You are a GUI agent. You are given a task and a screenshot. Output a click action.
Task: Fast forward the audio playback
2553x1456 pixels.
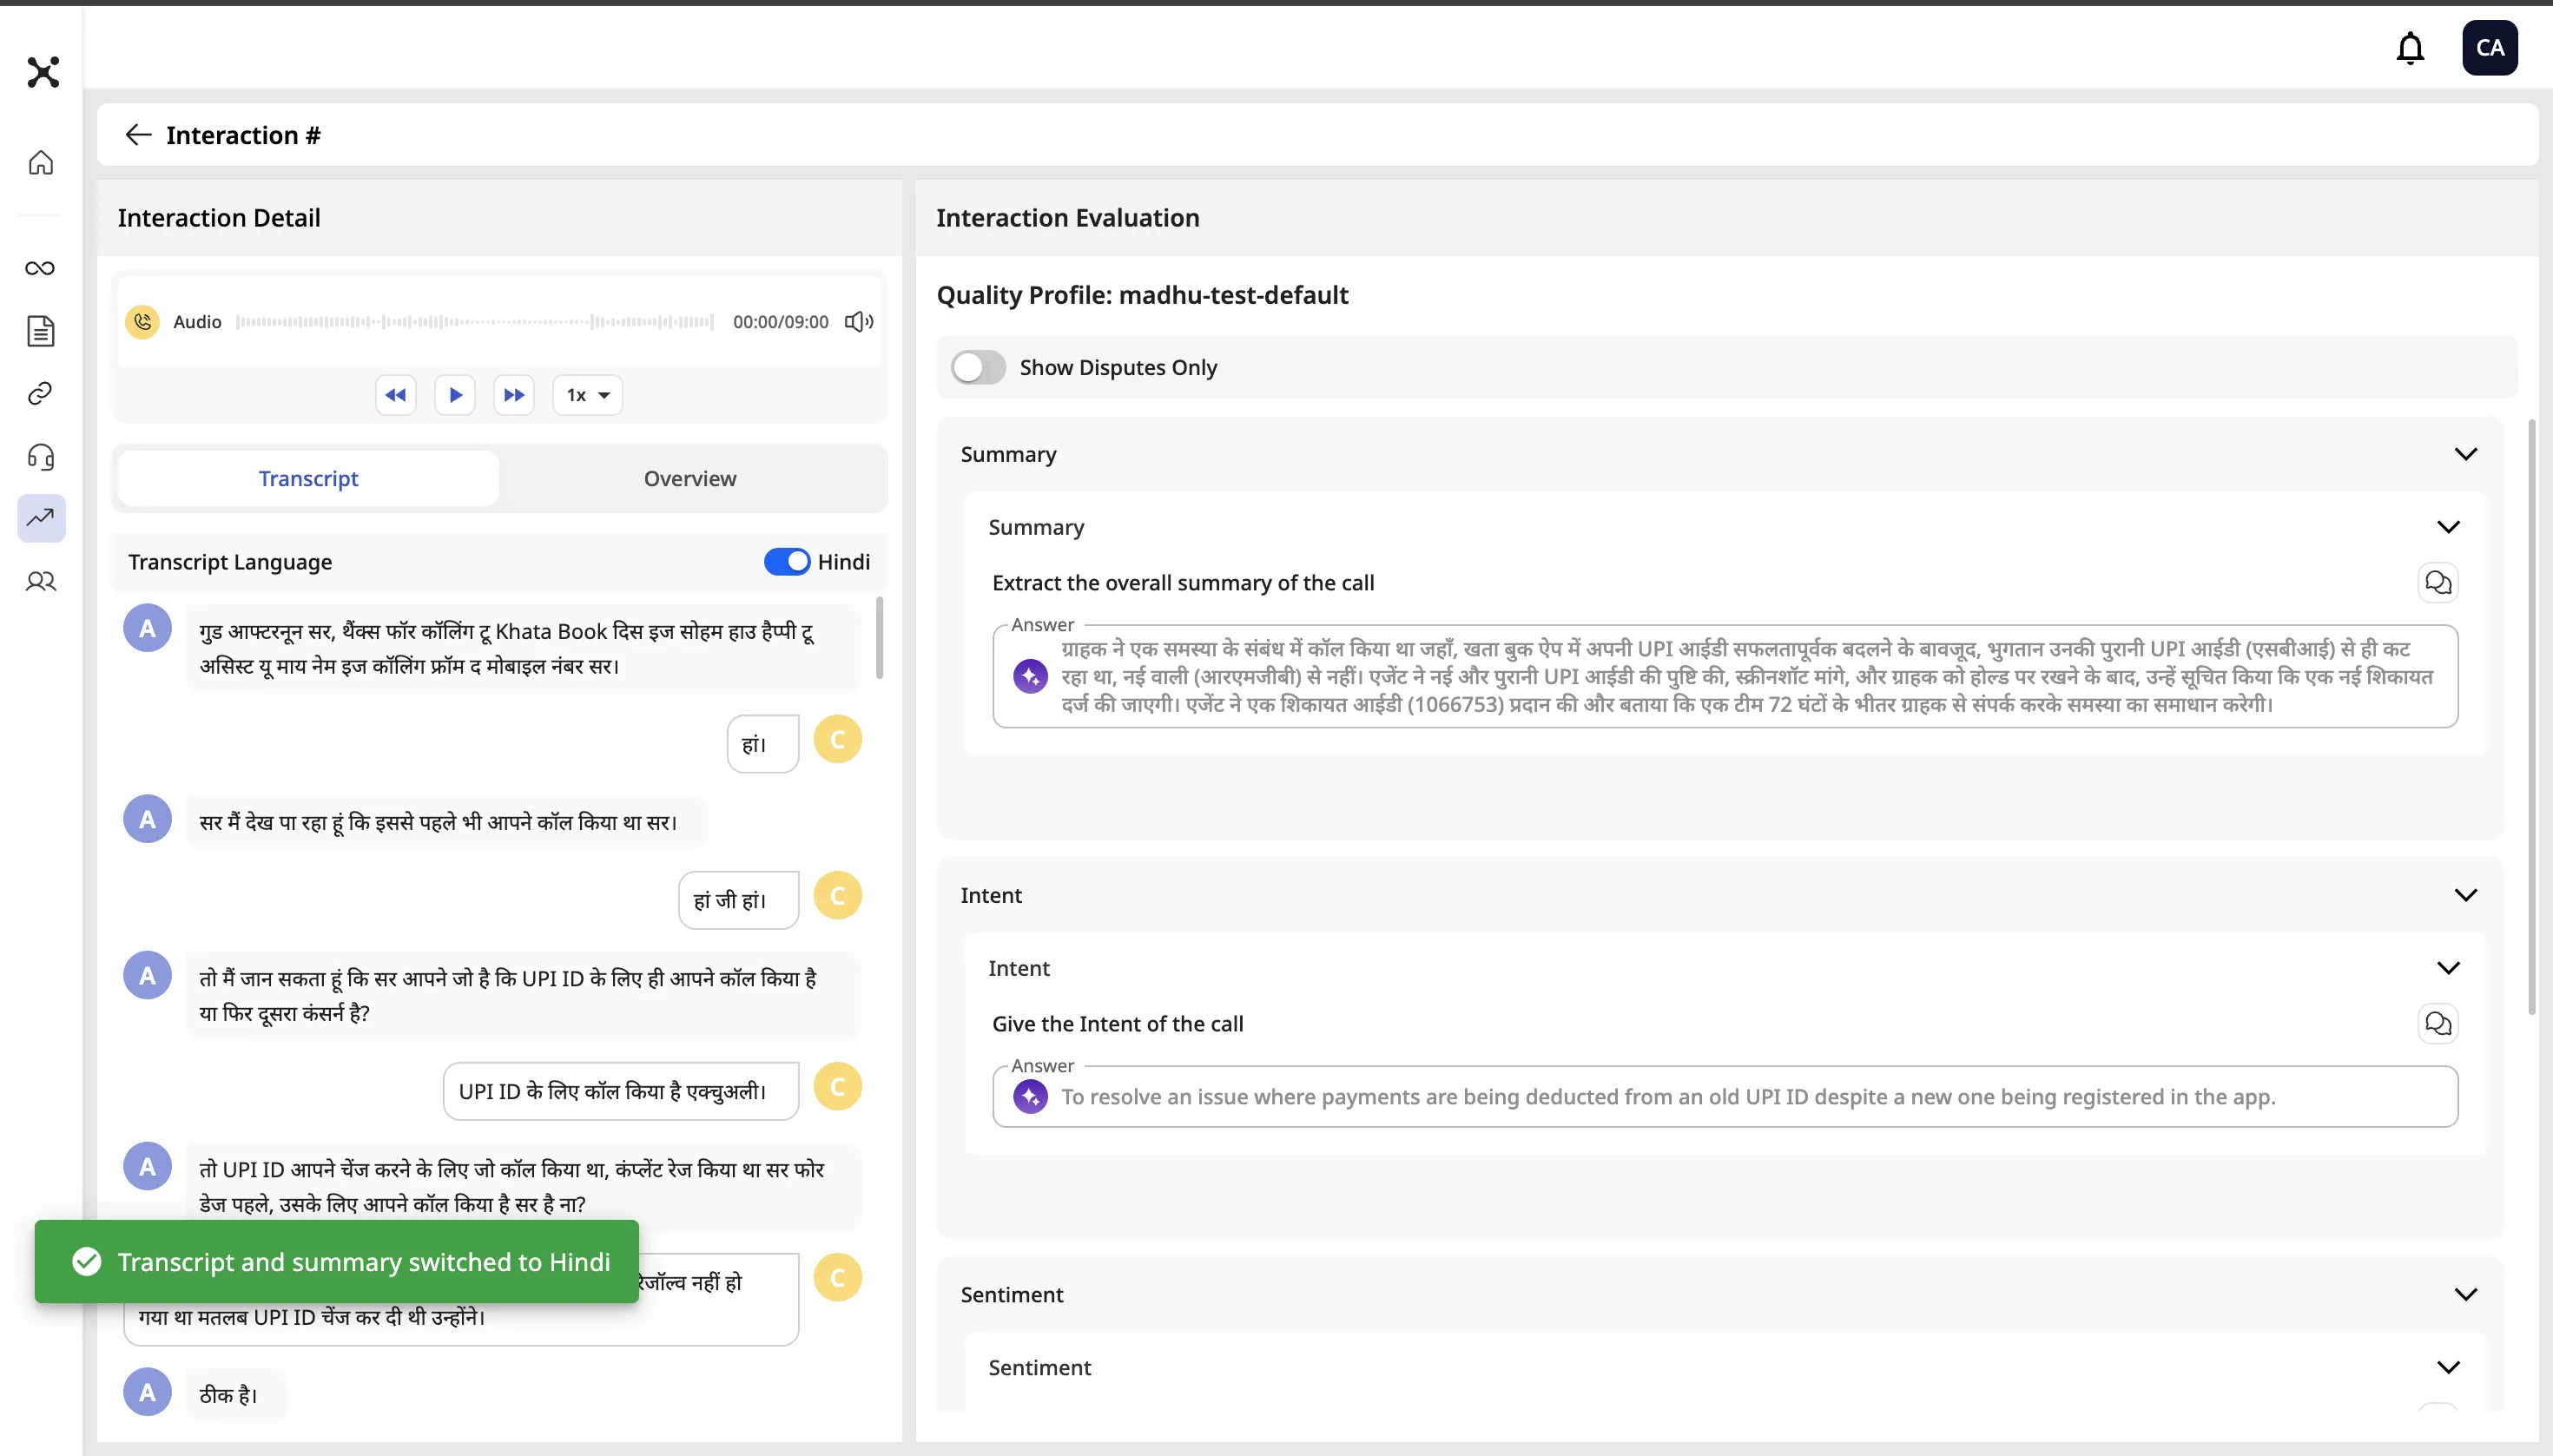point(514,395)
